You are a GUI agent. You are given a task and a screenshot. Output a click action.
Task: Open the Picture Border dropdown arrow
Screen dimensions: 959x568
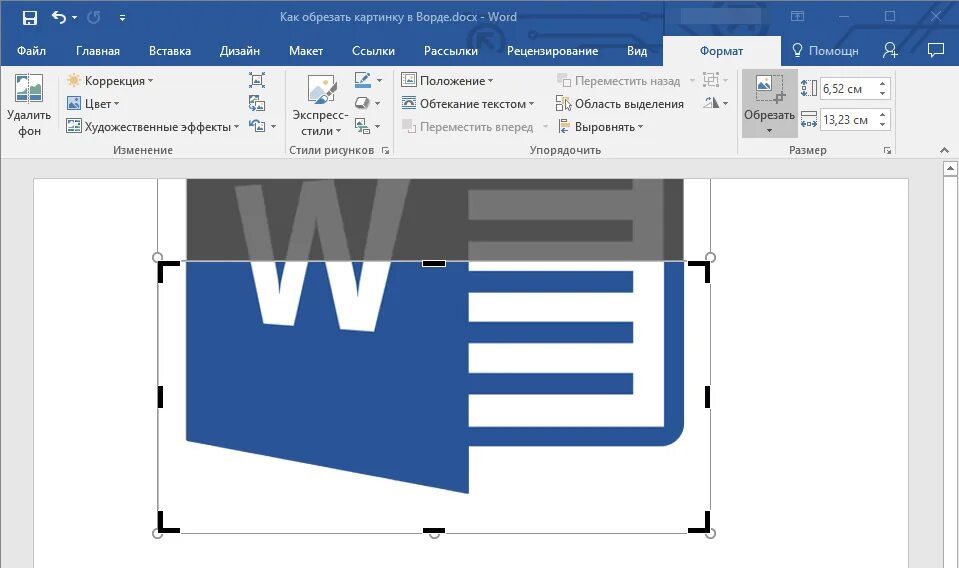(x=379, y=81)
